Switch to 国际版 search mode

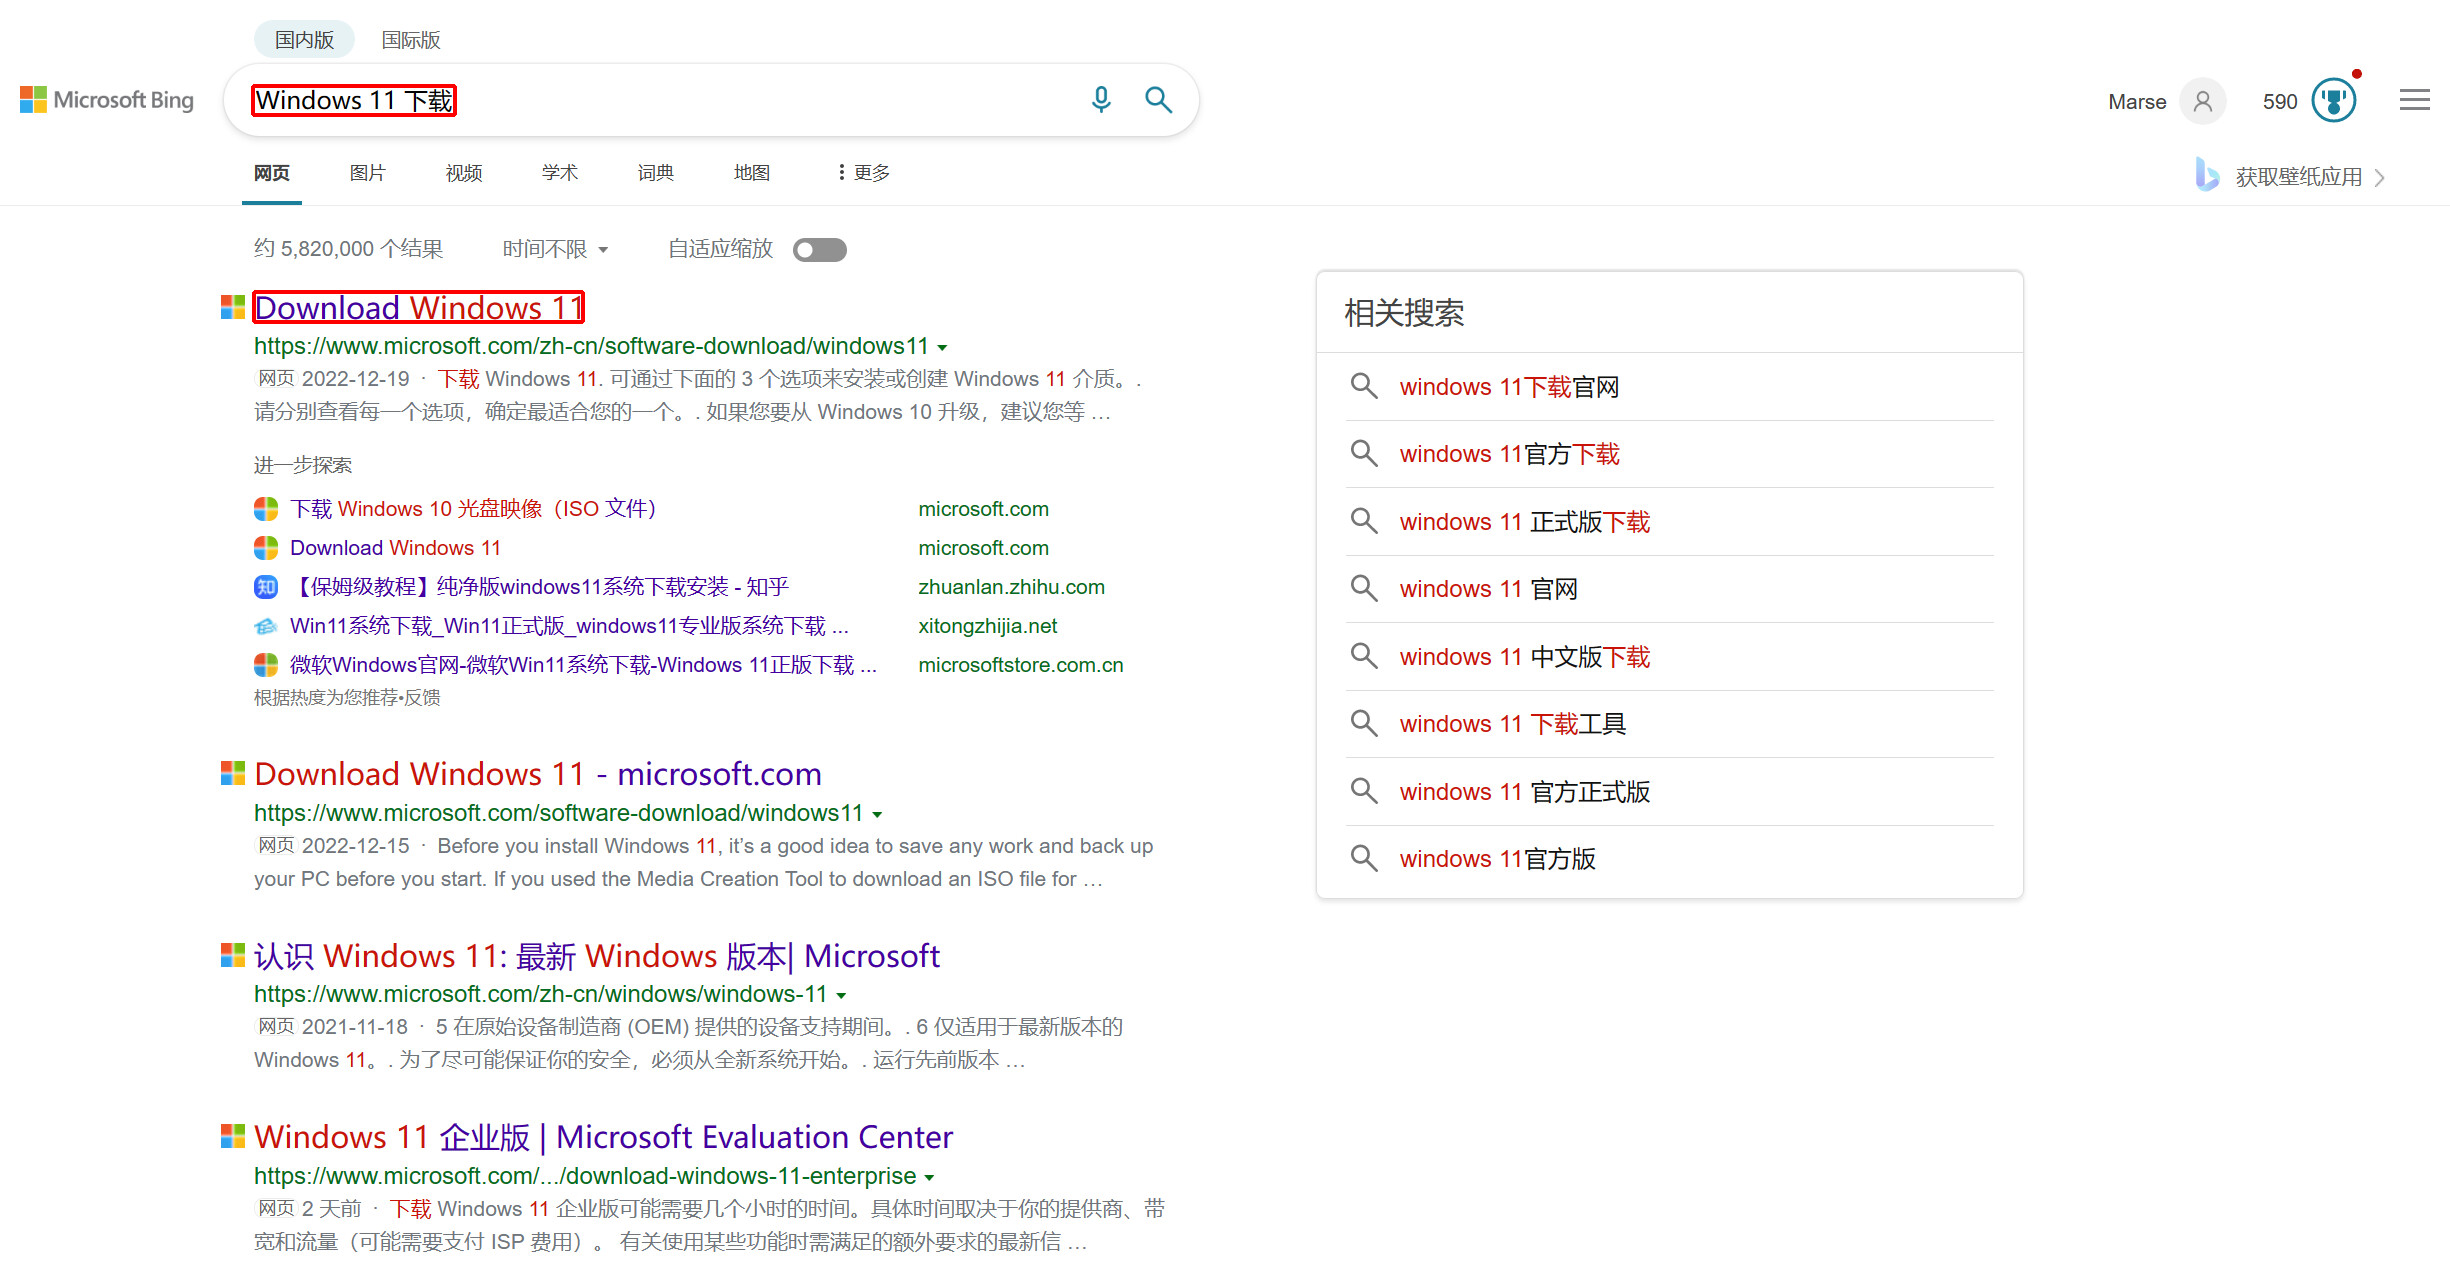[411, 40]
